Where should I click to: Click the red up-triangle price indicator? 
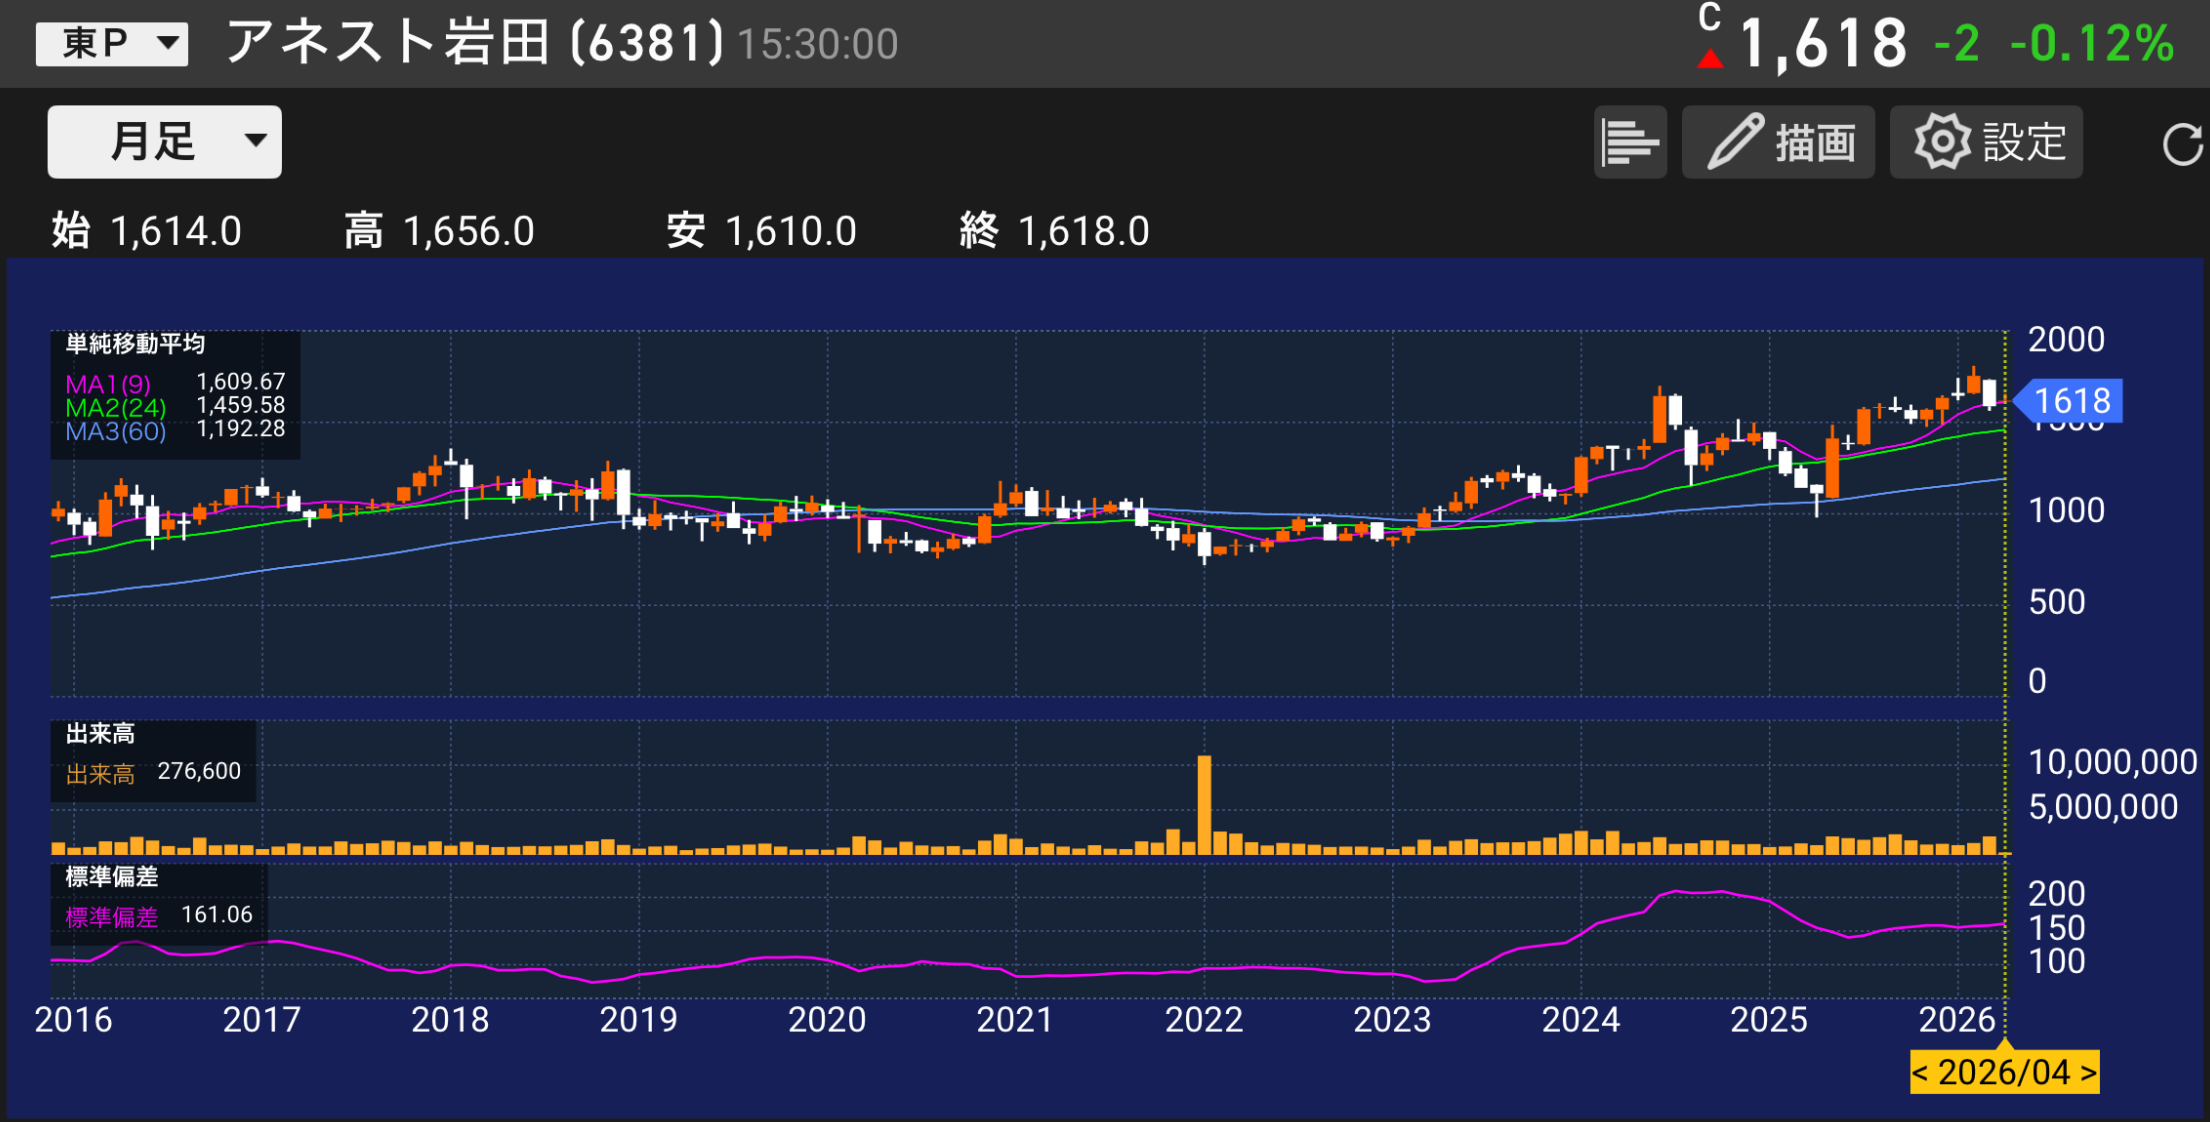click(1710, 58)
